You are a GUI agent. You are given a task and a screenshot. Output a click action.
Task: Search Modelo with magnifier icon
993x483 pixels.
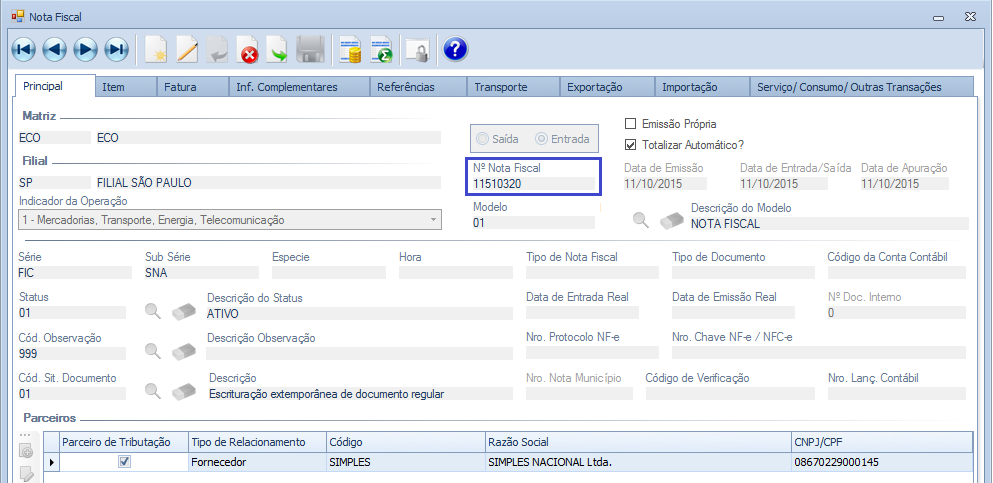[x=642, y=220]
